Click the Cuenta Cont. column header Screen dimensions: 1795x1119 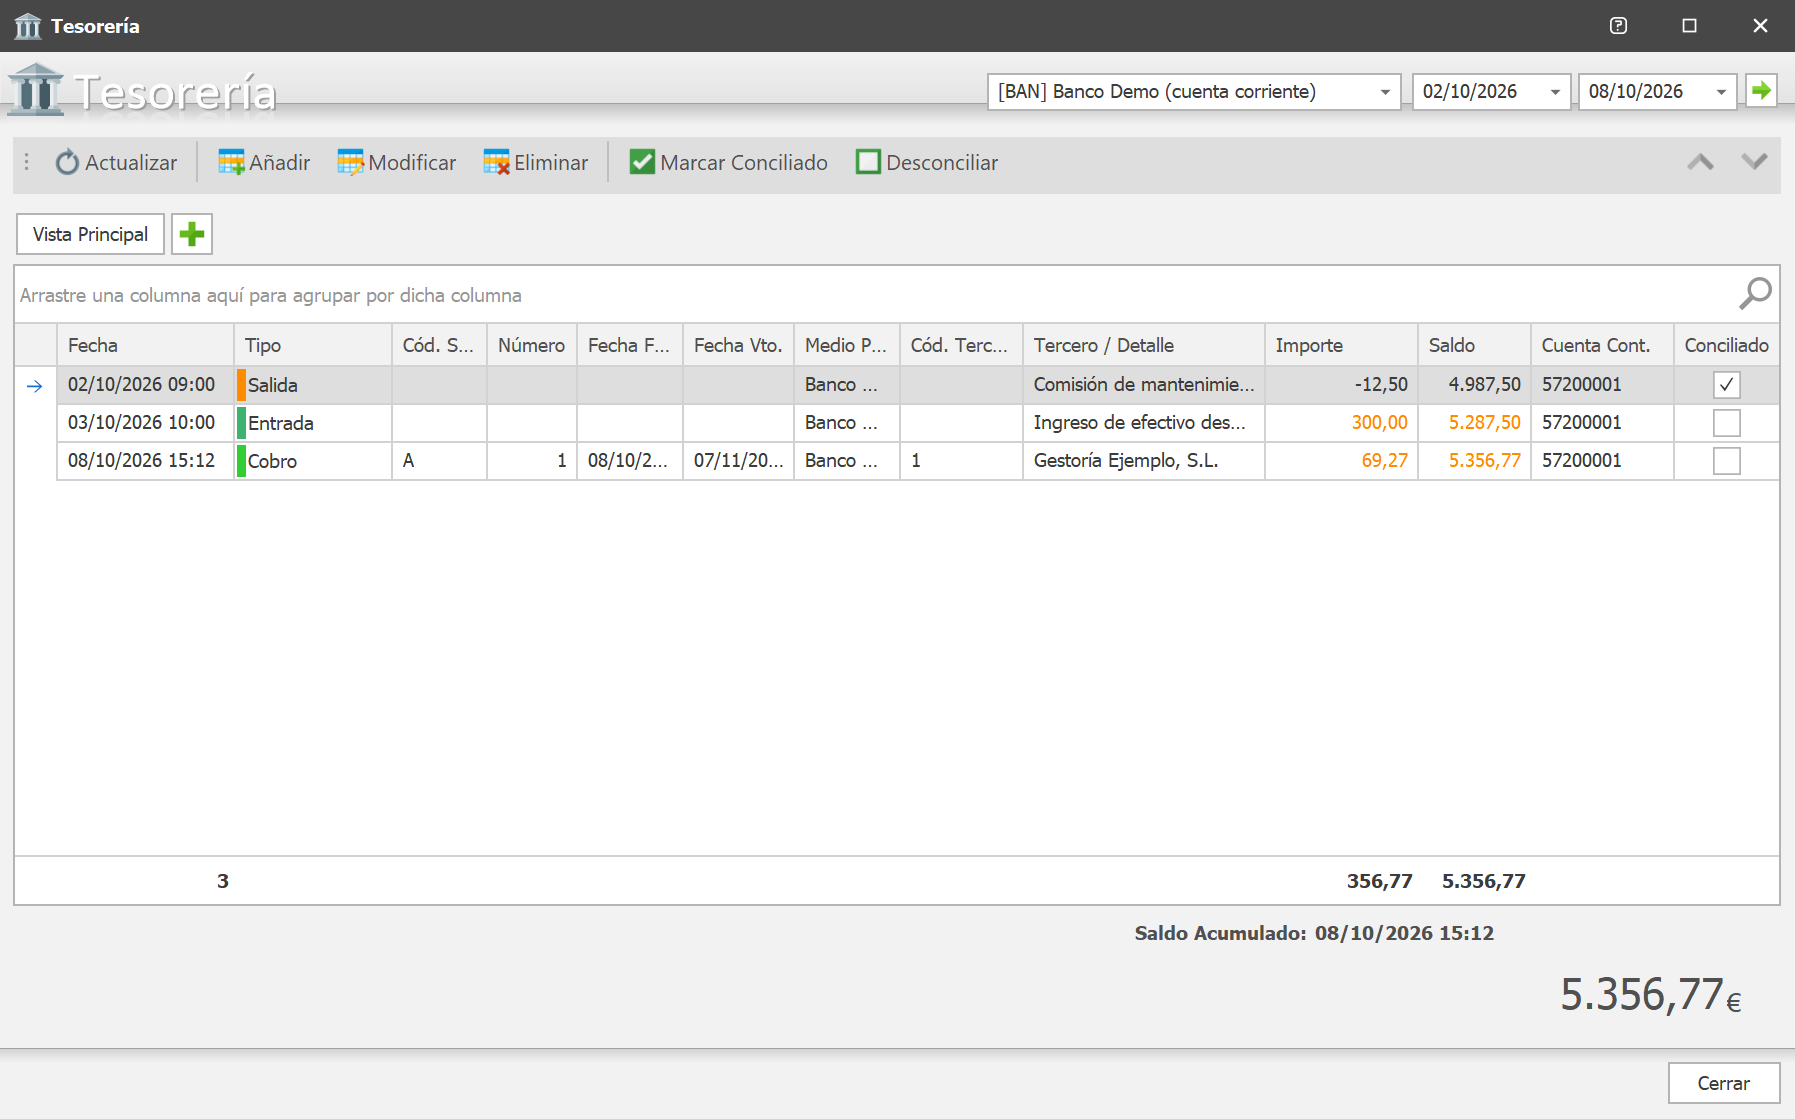(1602, 345)
